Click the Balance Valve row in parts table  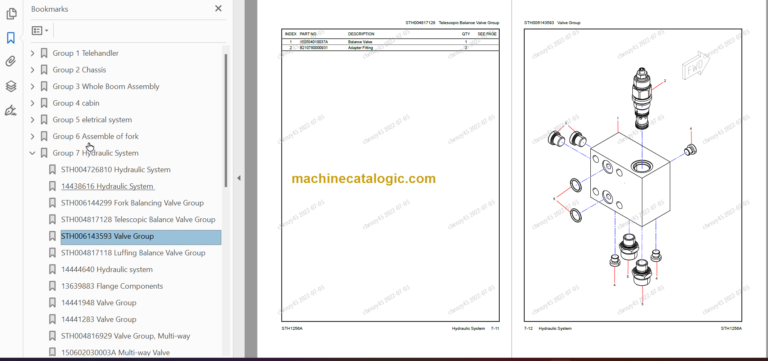(x=390, y=42)
